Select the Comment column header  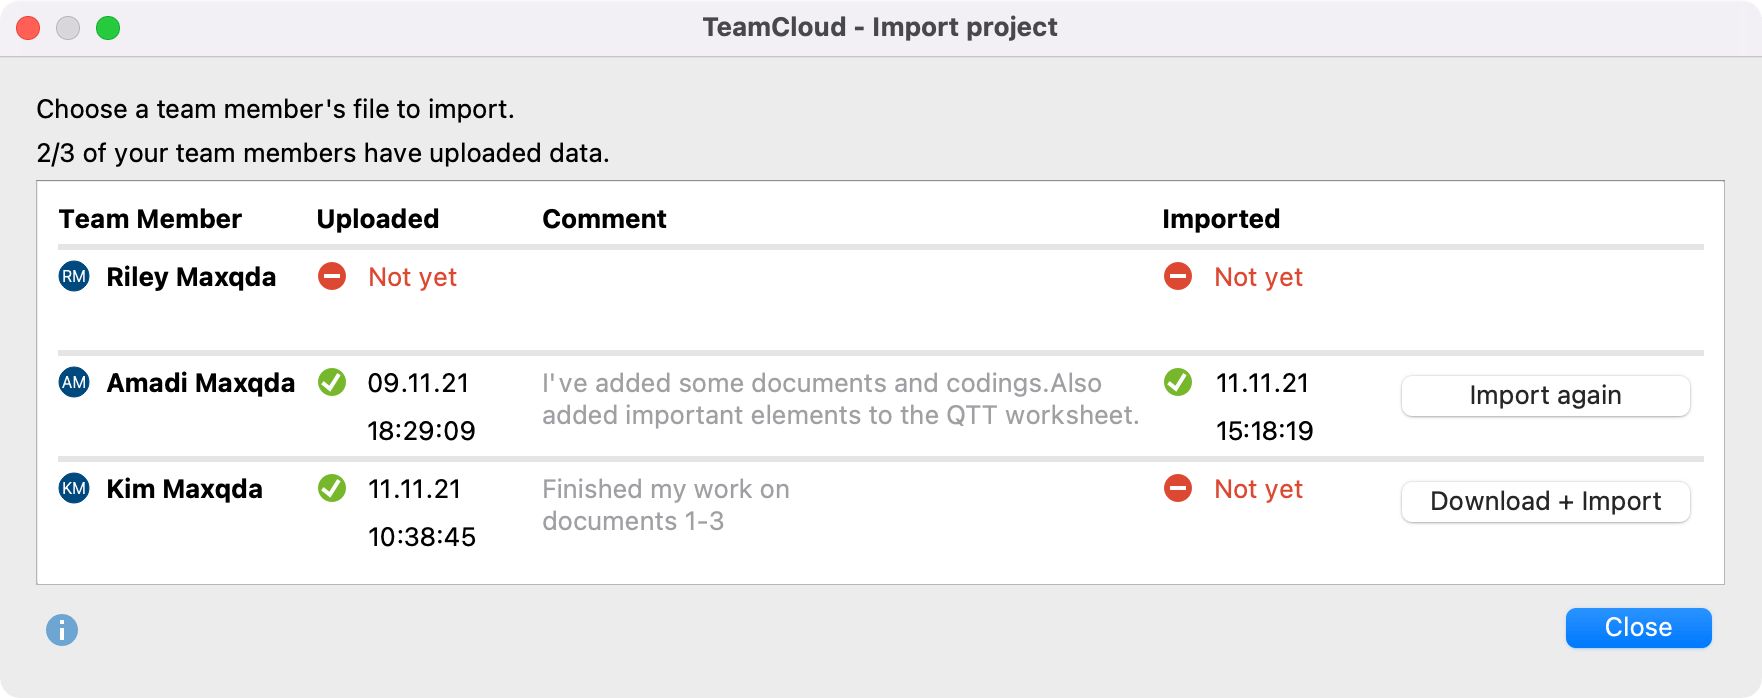click(x=604, y=218)
